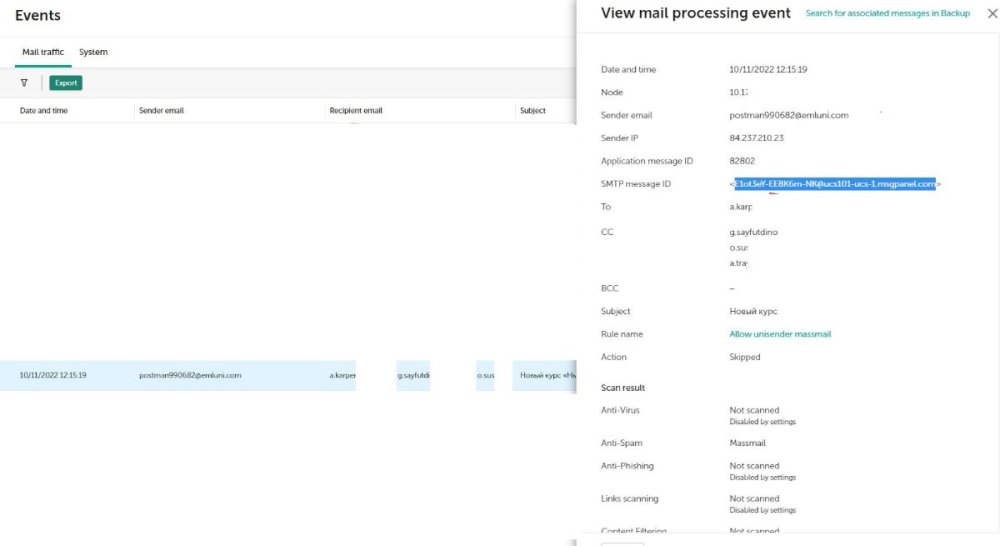
Task: Select the 10/11/2022 12:15:19 event row
Action: [x=53, y=375]
